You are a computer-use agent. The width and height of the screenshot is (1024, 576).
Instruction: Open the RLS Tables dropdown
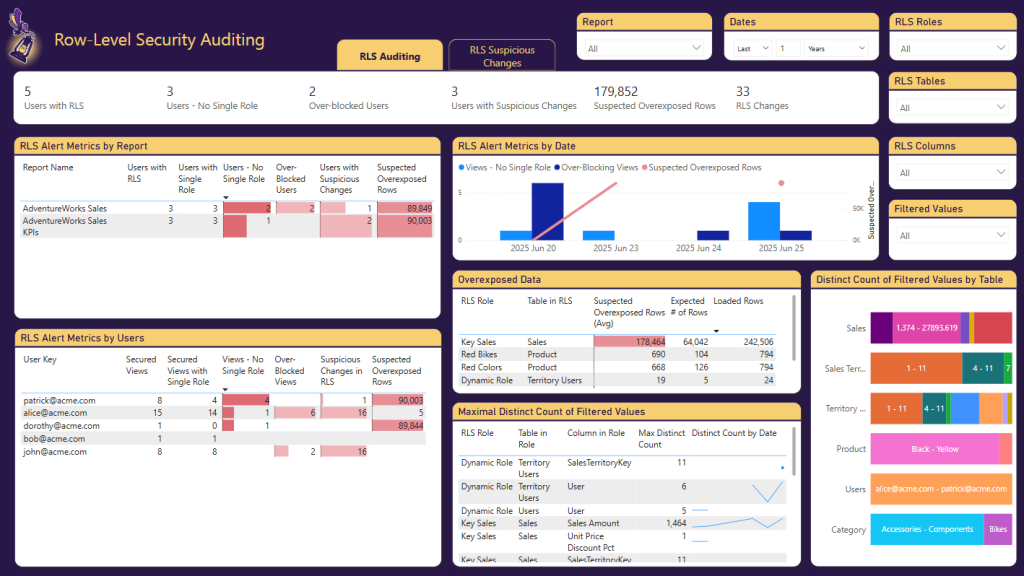952,108
